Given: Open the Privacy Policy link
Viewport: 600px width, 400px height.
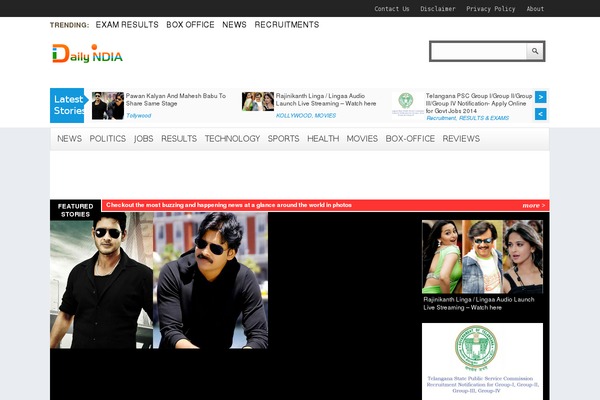Looking at the screenshot, I should (x=490, y=8).
